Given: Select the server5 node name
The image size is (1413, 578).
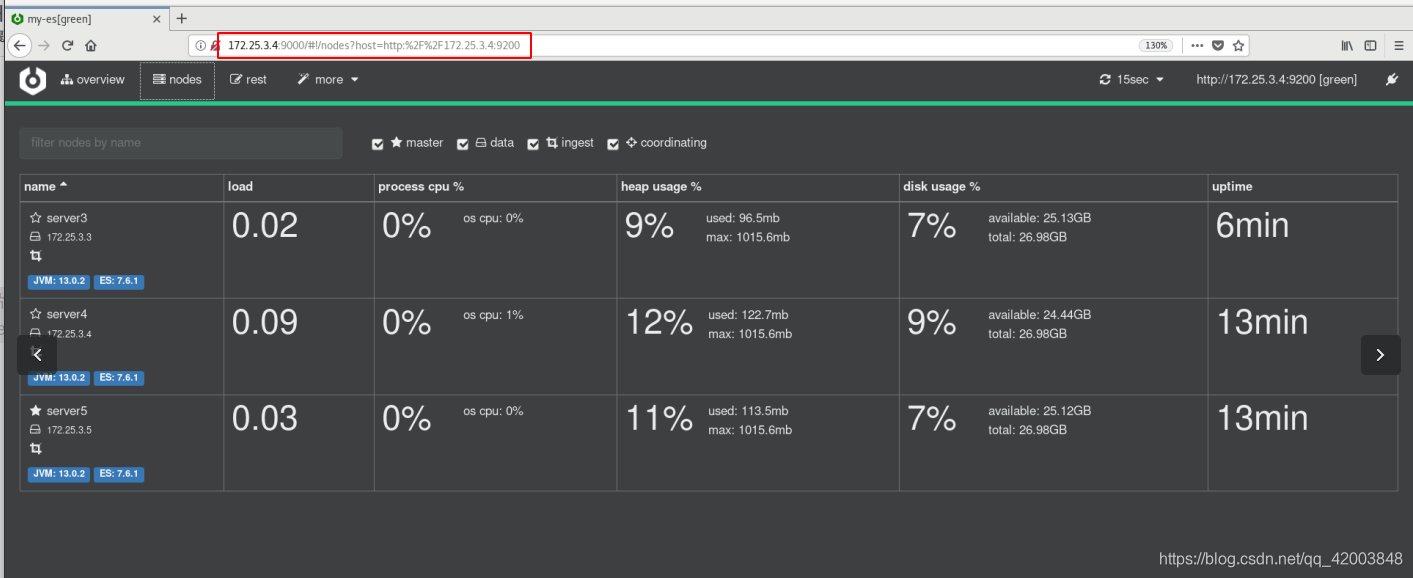Looking at the screenshot, I should pyautogui.click(x=68, y=411).
